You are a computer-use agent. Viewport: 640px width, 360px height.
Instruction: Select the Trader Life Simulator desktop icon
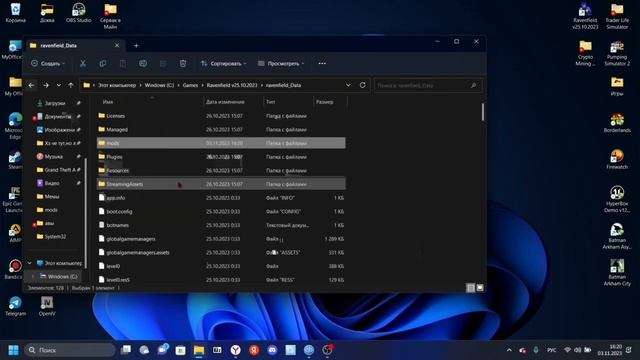coord(617,16)
